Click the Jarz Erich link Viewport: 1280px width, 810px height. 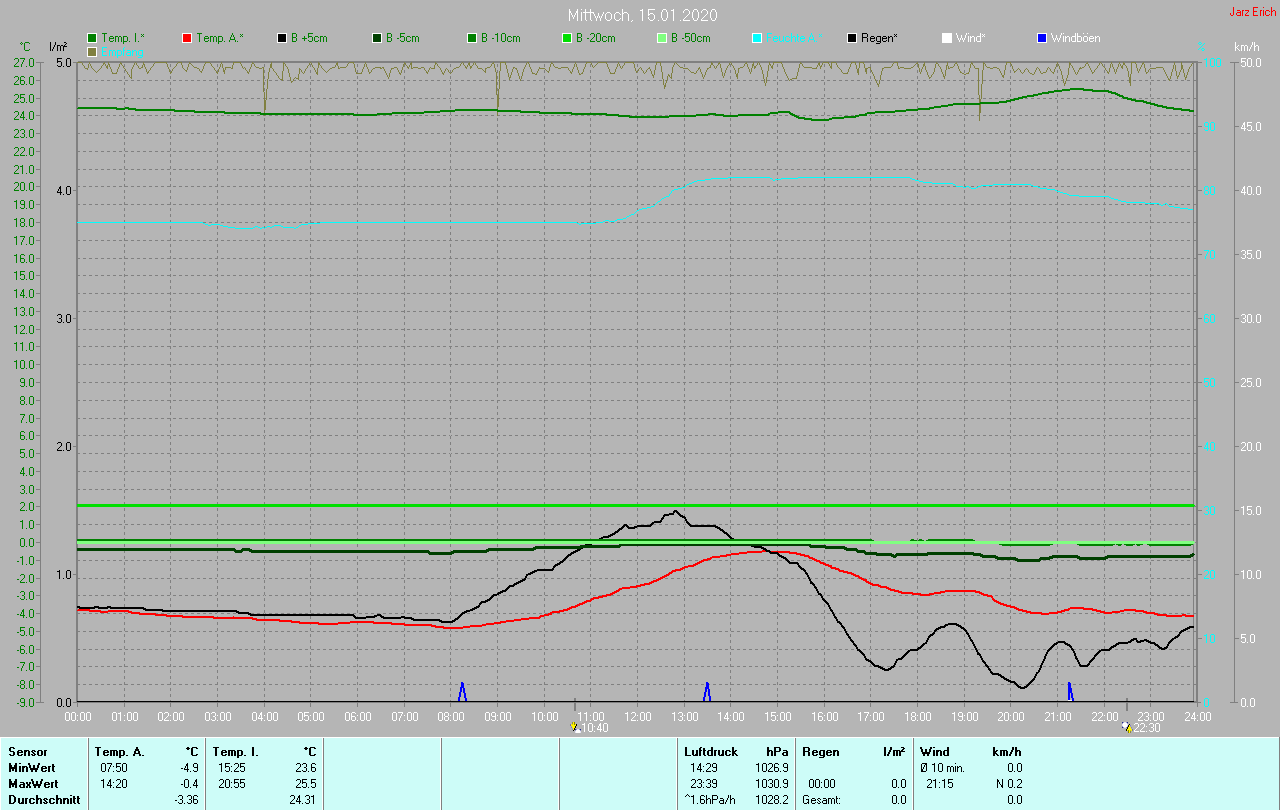(x=1252, y=12)
